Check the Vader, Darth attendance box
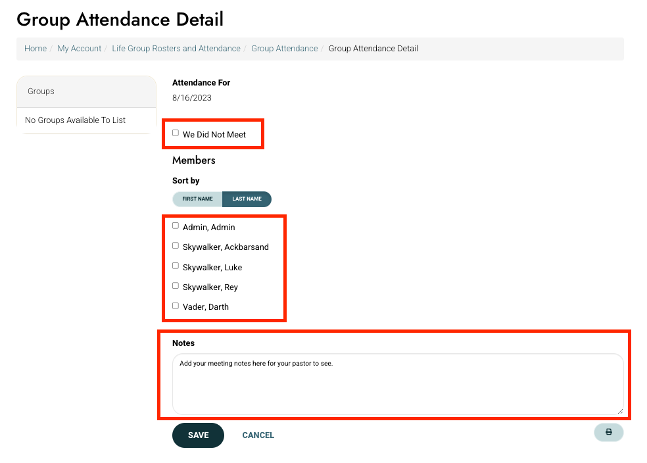This screenshot has width=647, height=463. point(176,306)
